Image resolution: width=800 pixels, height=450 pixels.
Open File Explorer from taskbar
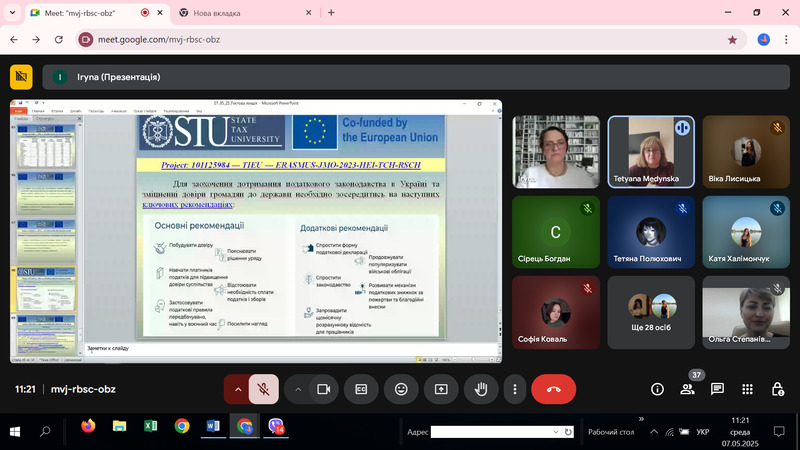coord(119,426)
